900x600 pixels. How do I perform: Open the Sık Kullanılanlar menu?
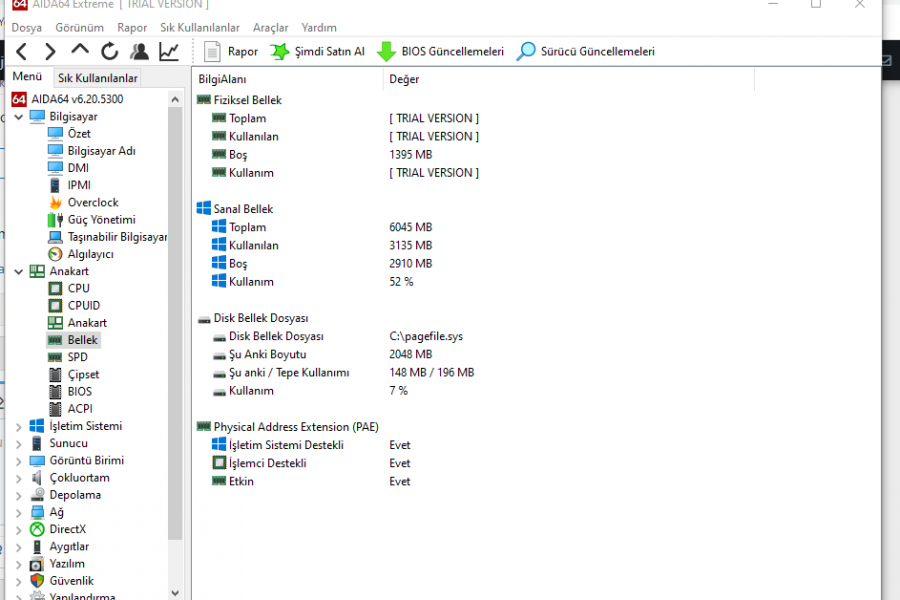coord(200,28)
